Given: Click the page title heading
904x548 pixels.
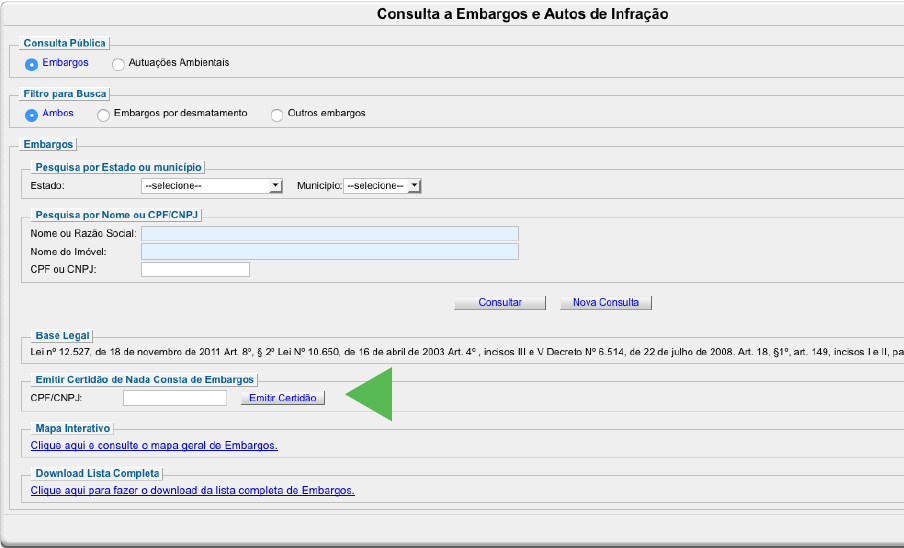Looking at the screenshot, I should 522,14.
